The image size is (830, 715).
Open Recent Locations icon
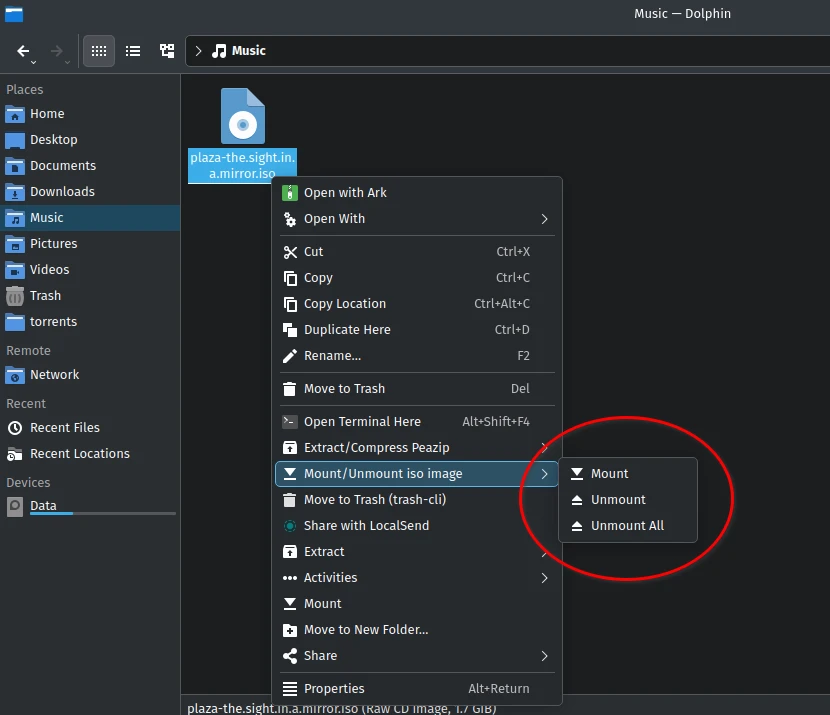(x=15, y=454)
